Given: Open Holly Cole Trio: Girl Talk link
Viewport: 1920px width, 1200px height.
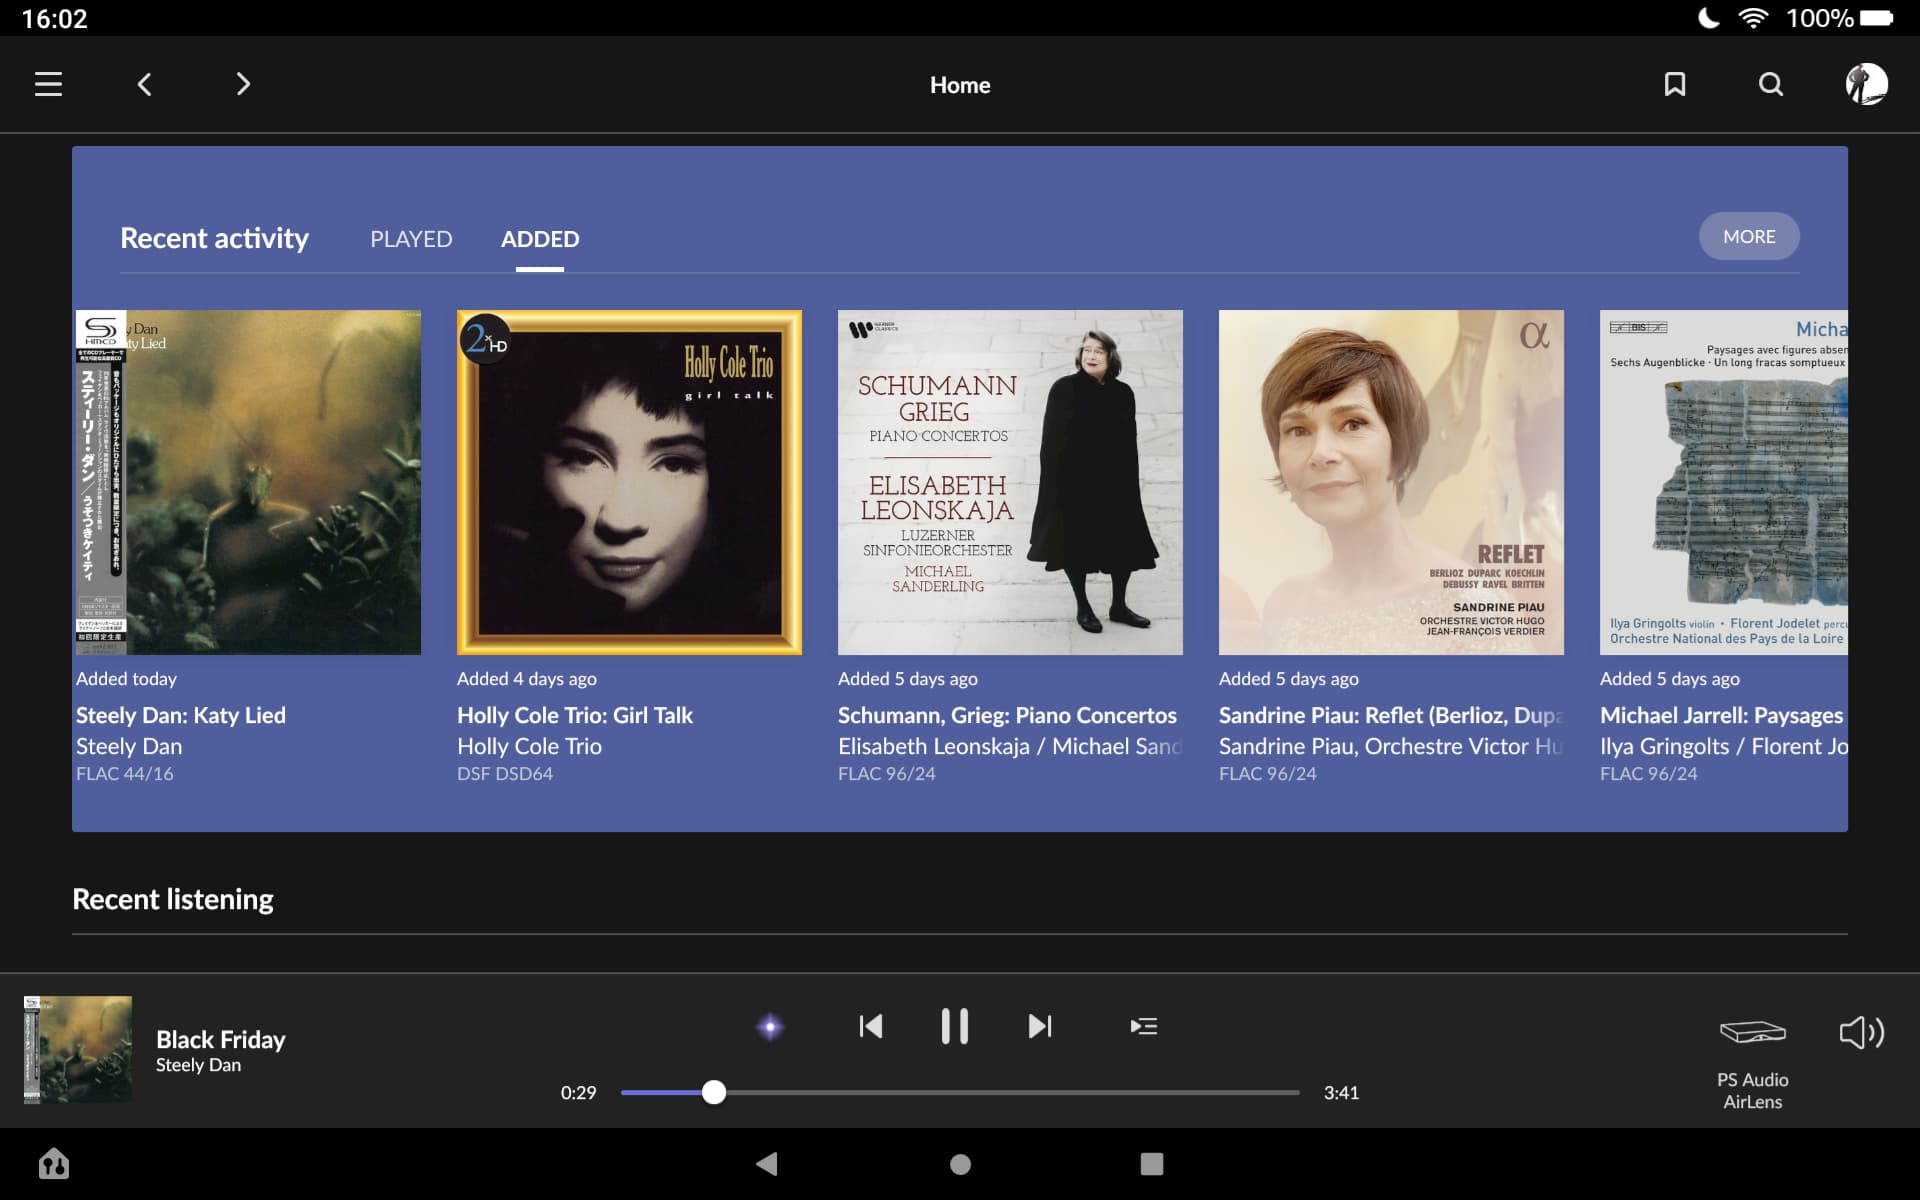Looking at the screenshot, I should coord(574,716).
